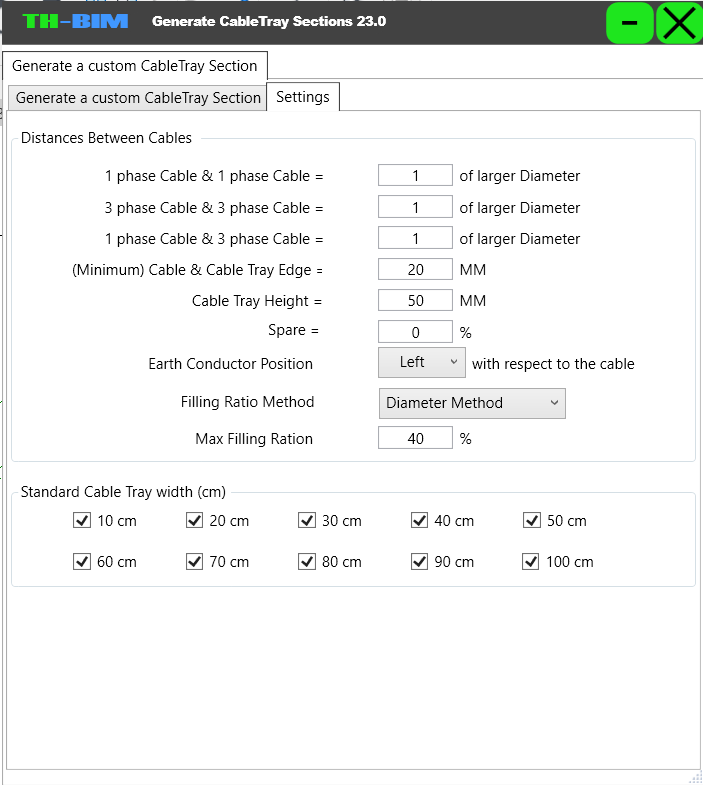Toggle the 30 cm tray width checkbox
This screenshot has height=785, width=703.
click(307, 520)
